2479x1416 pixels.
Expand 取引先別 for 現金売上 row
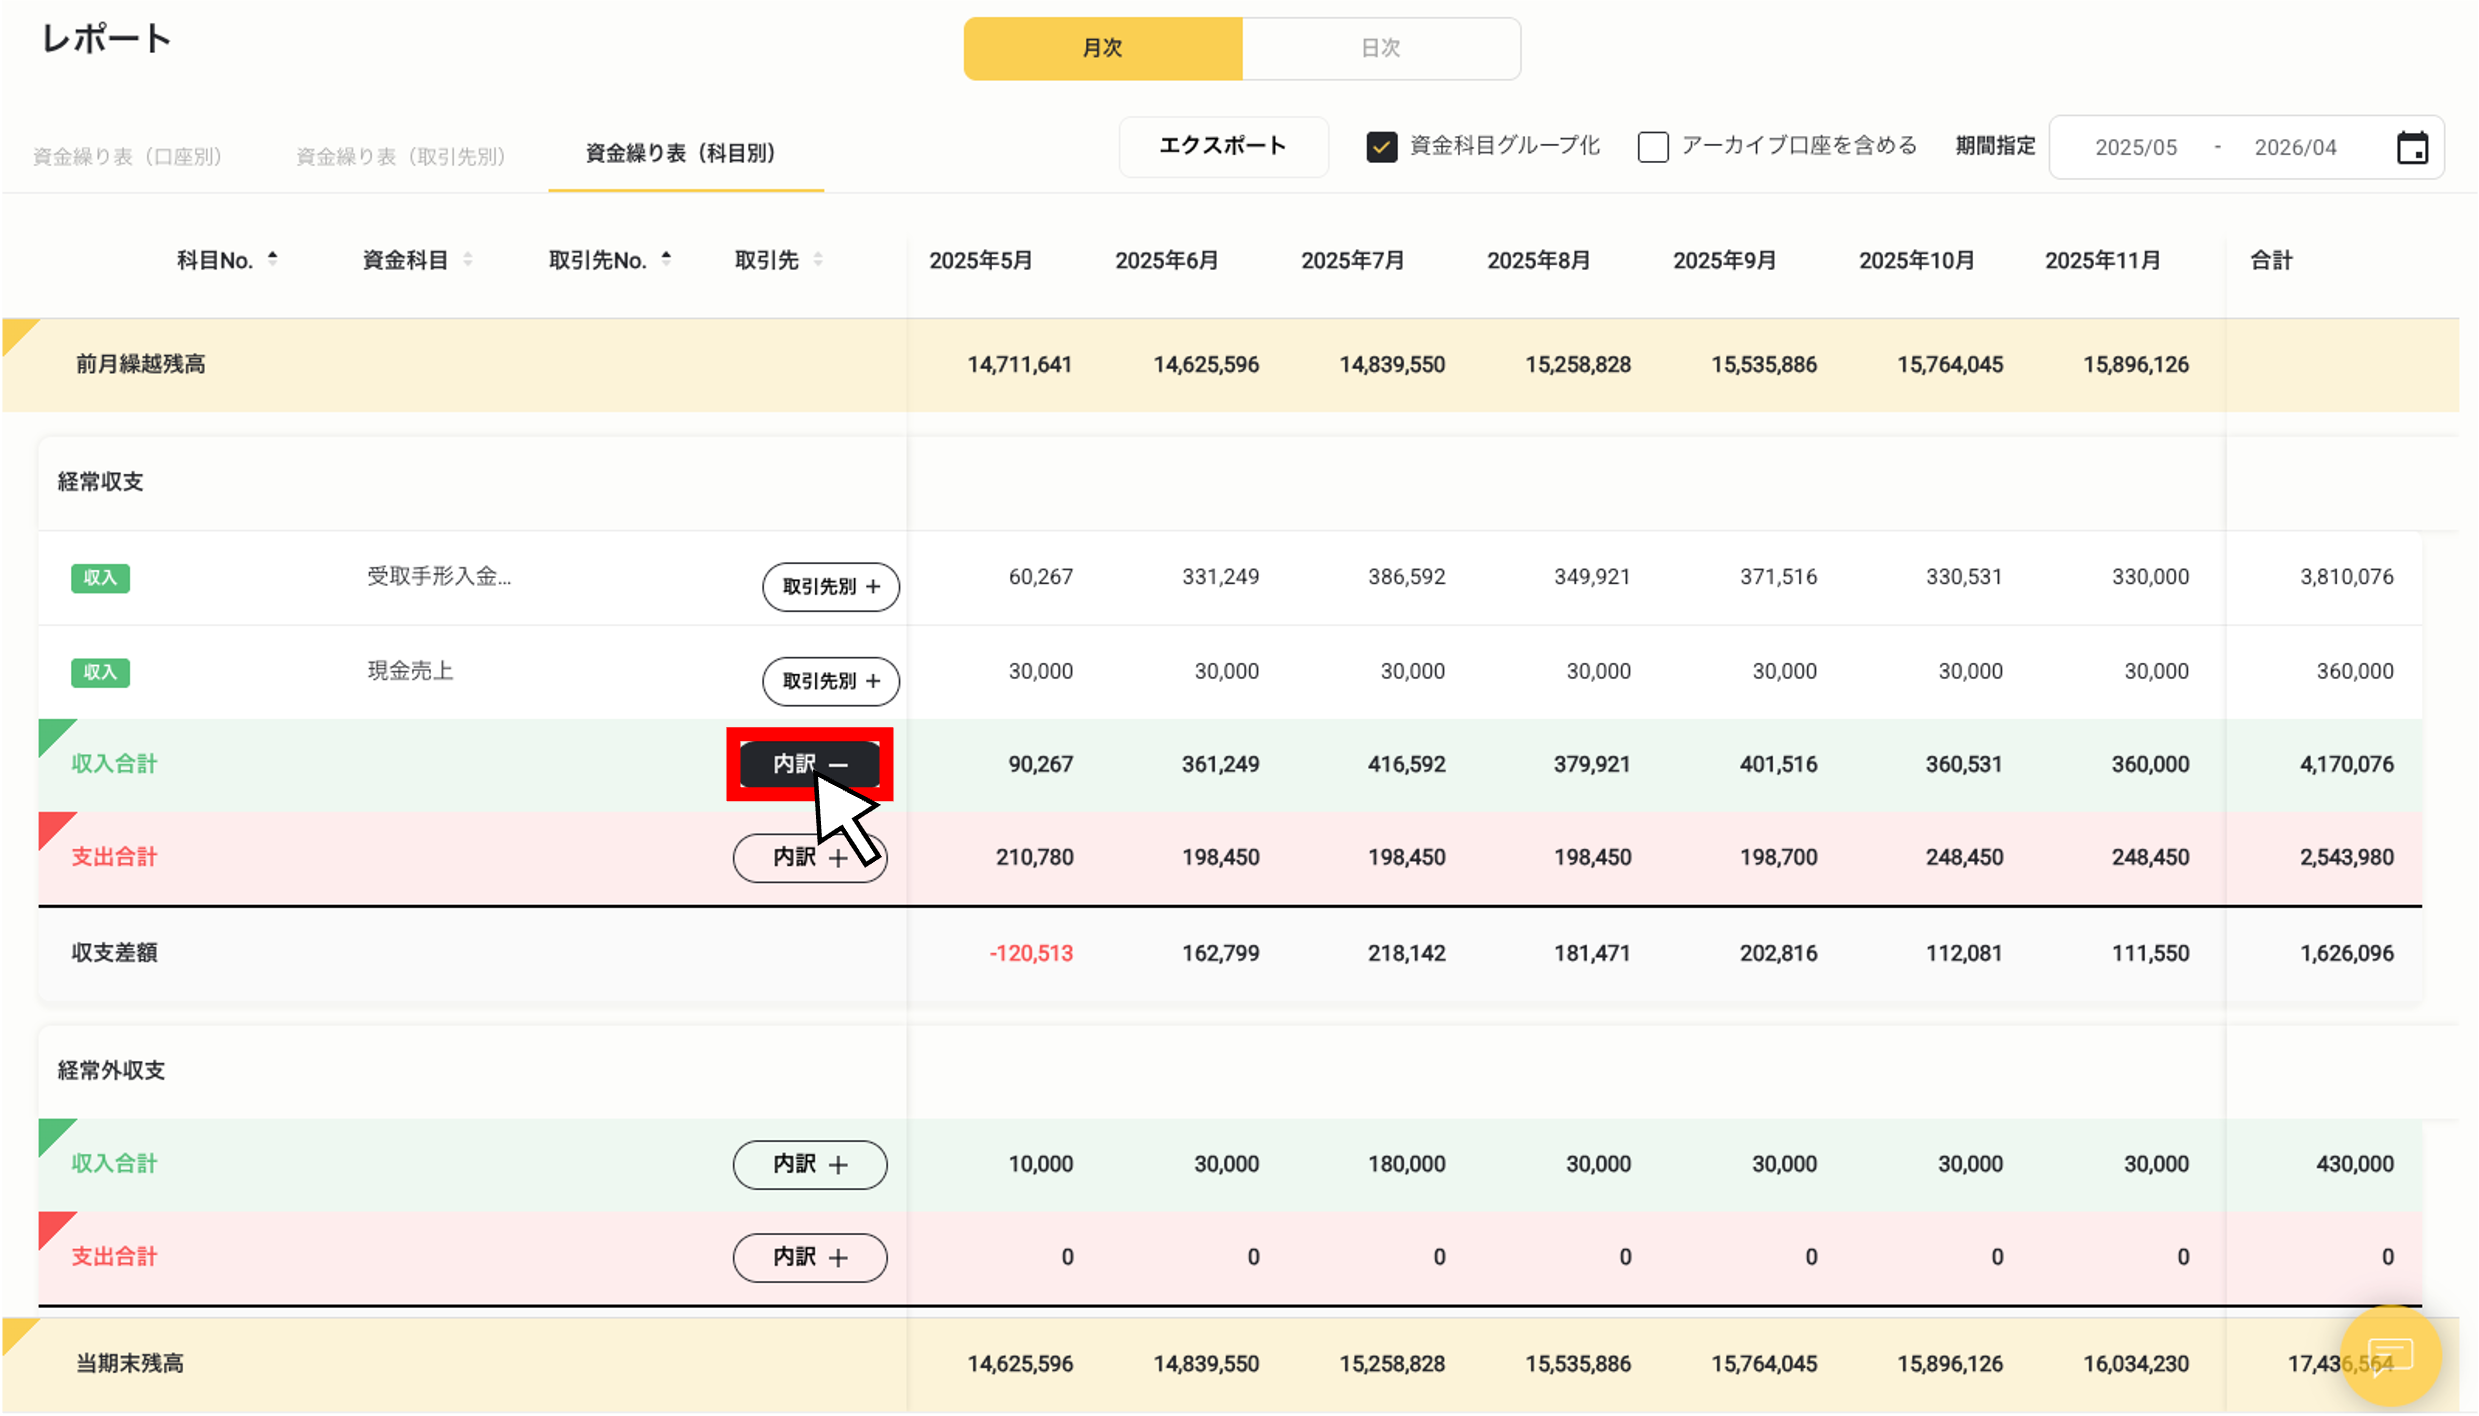pyautogui.click(x=830, y=681)
